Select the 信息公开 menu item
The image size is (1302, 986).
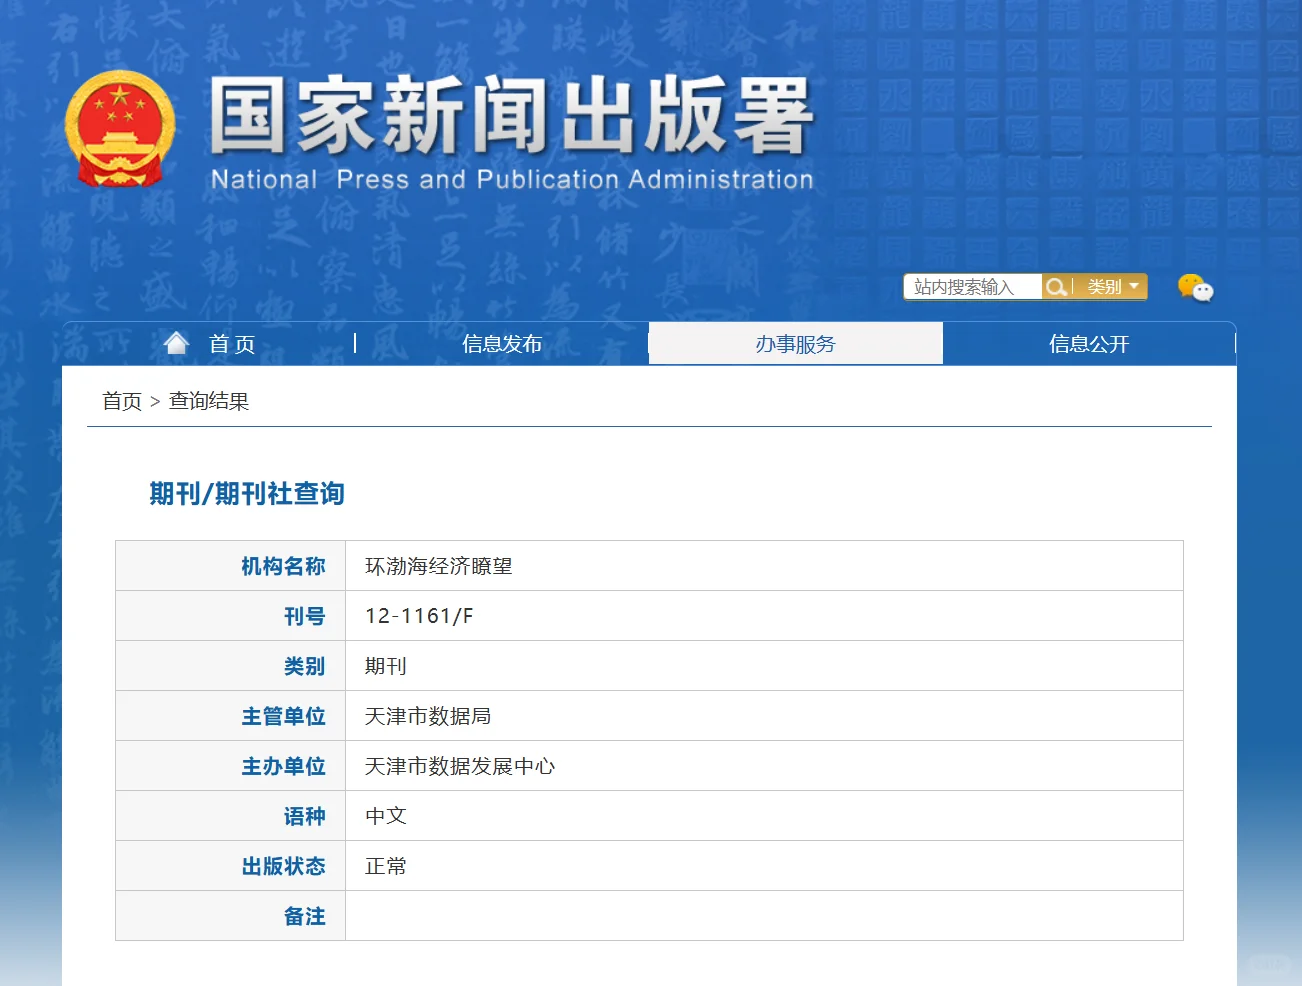(1089, 343)
